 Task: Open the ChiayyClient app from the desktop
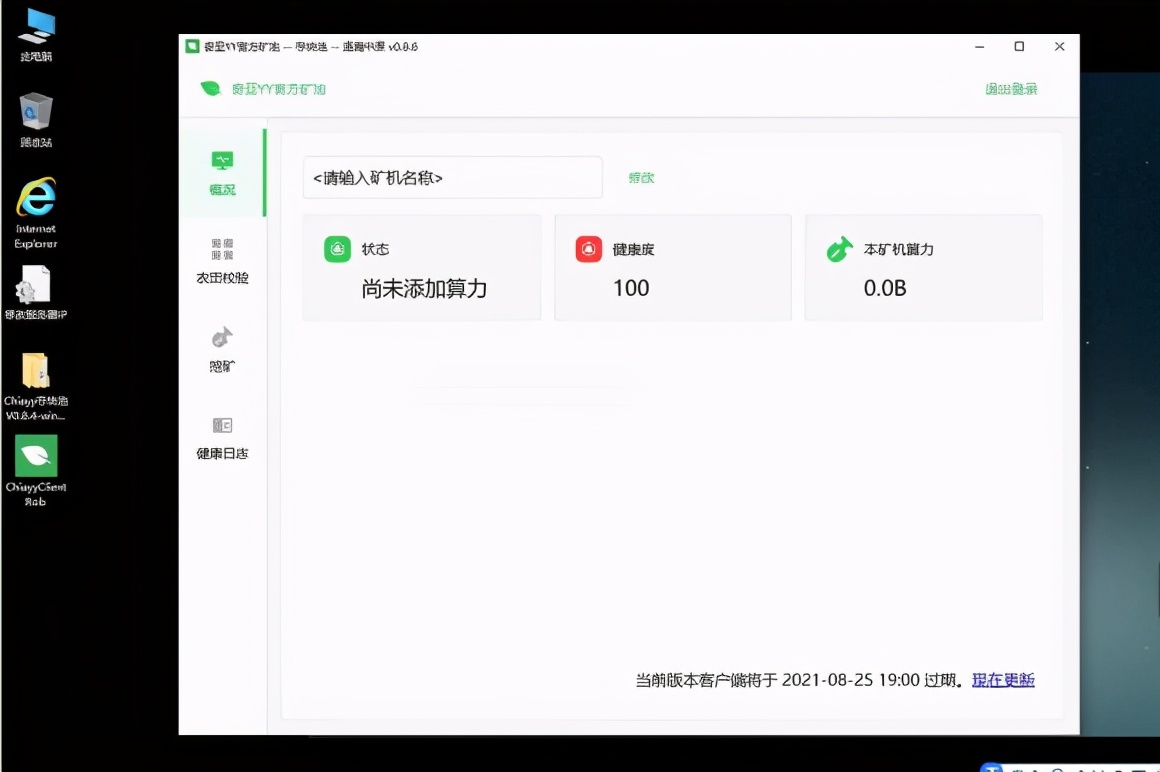pos(35,455)
